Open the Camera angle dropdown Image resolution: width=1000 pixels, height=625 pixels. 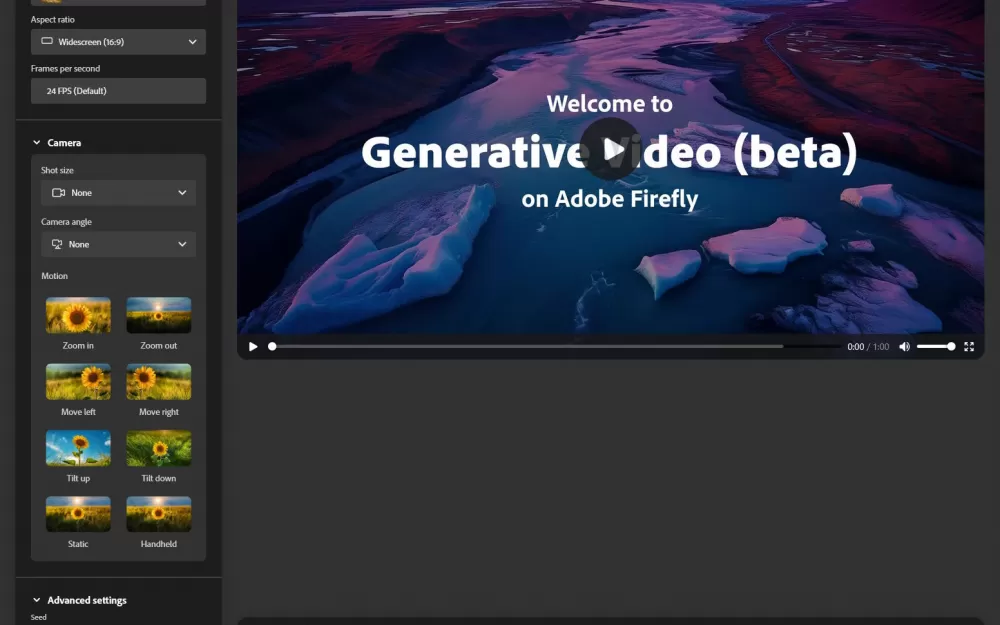[118, 245]
